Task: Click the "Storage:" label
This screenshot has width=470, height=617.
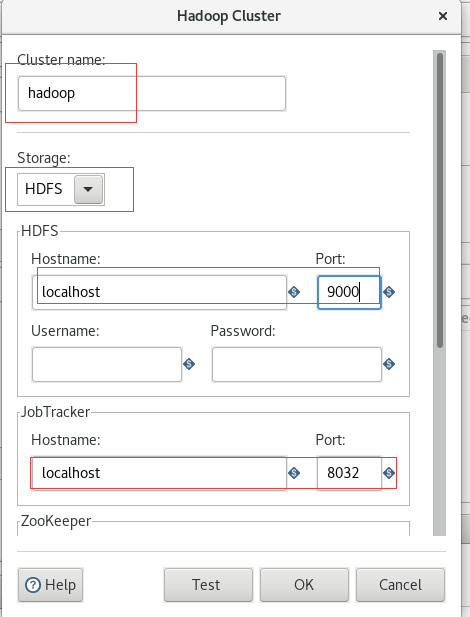Action: pos(44,158)
